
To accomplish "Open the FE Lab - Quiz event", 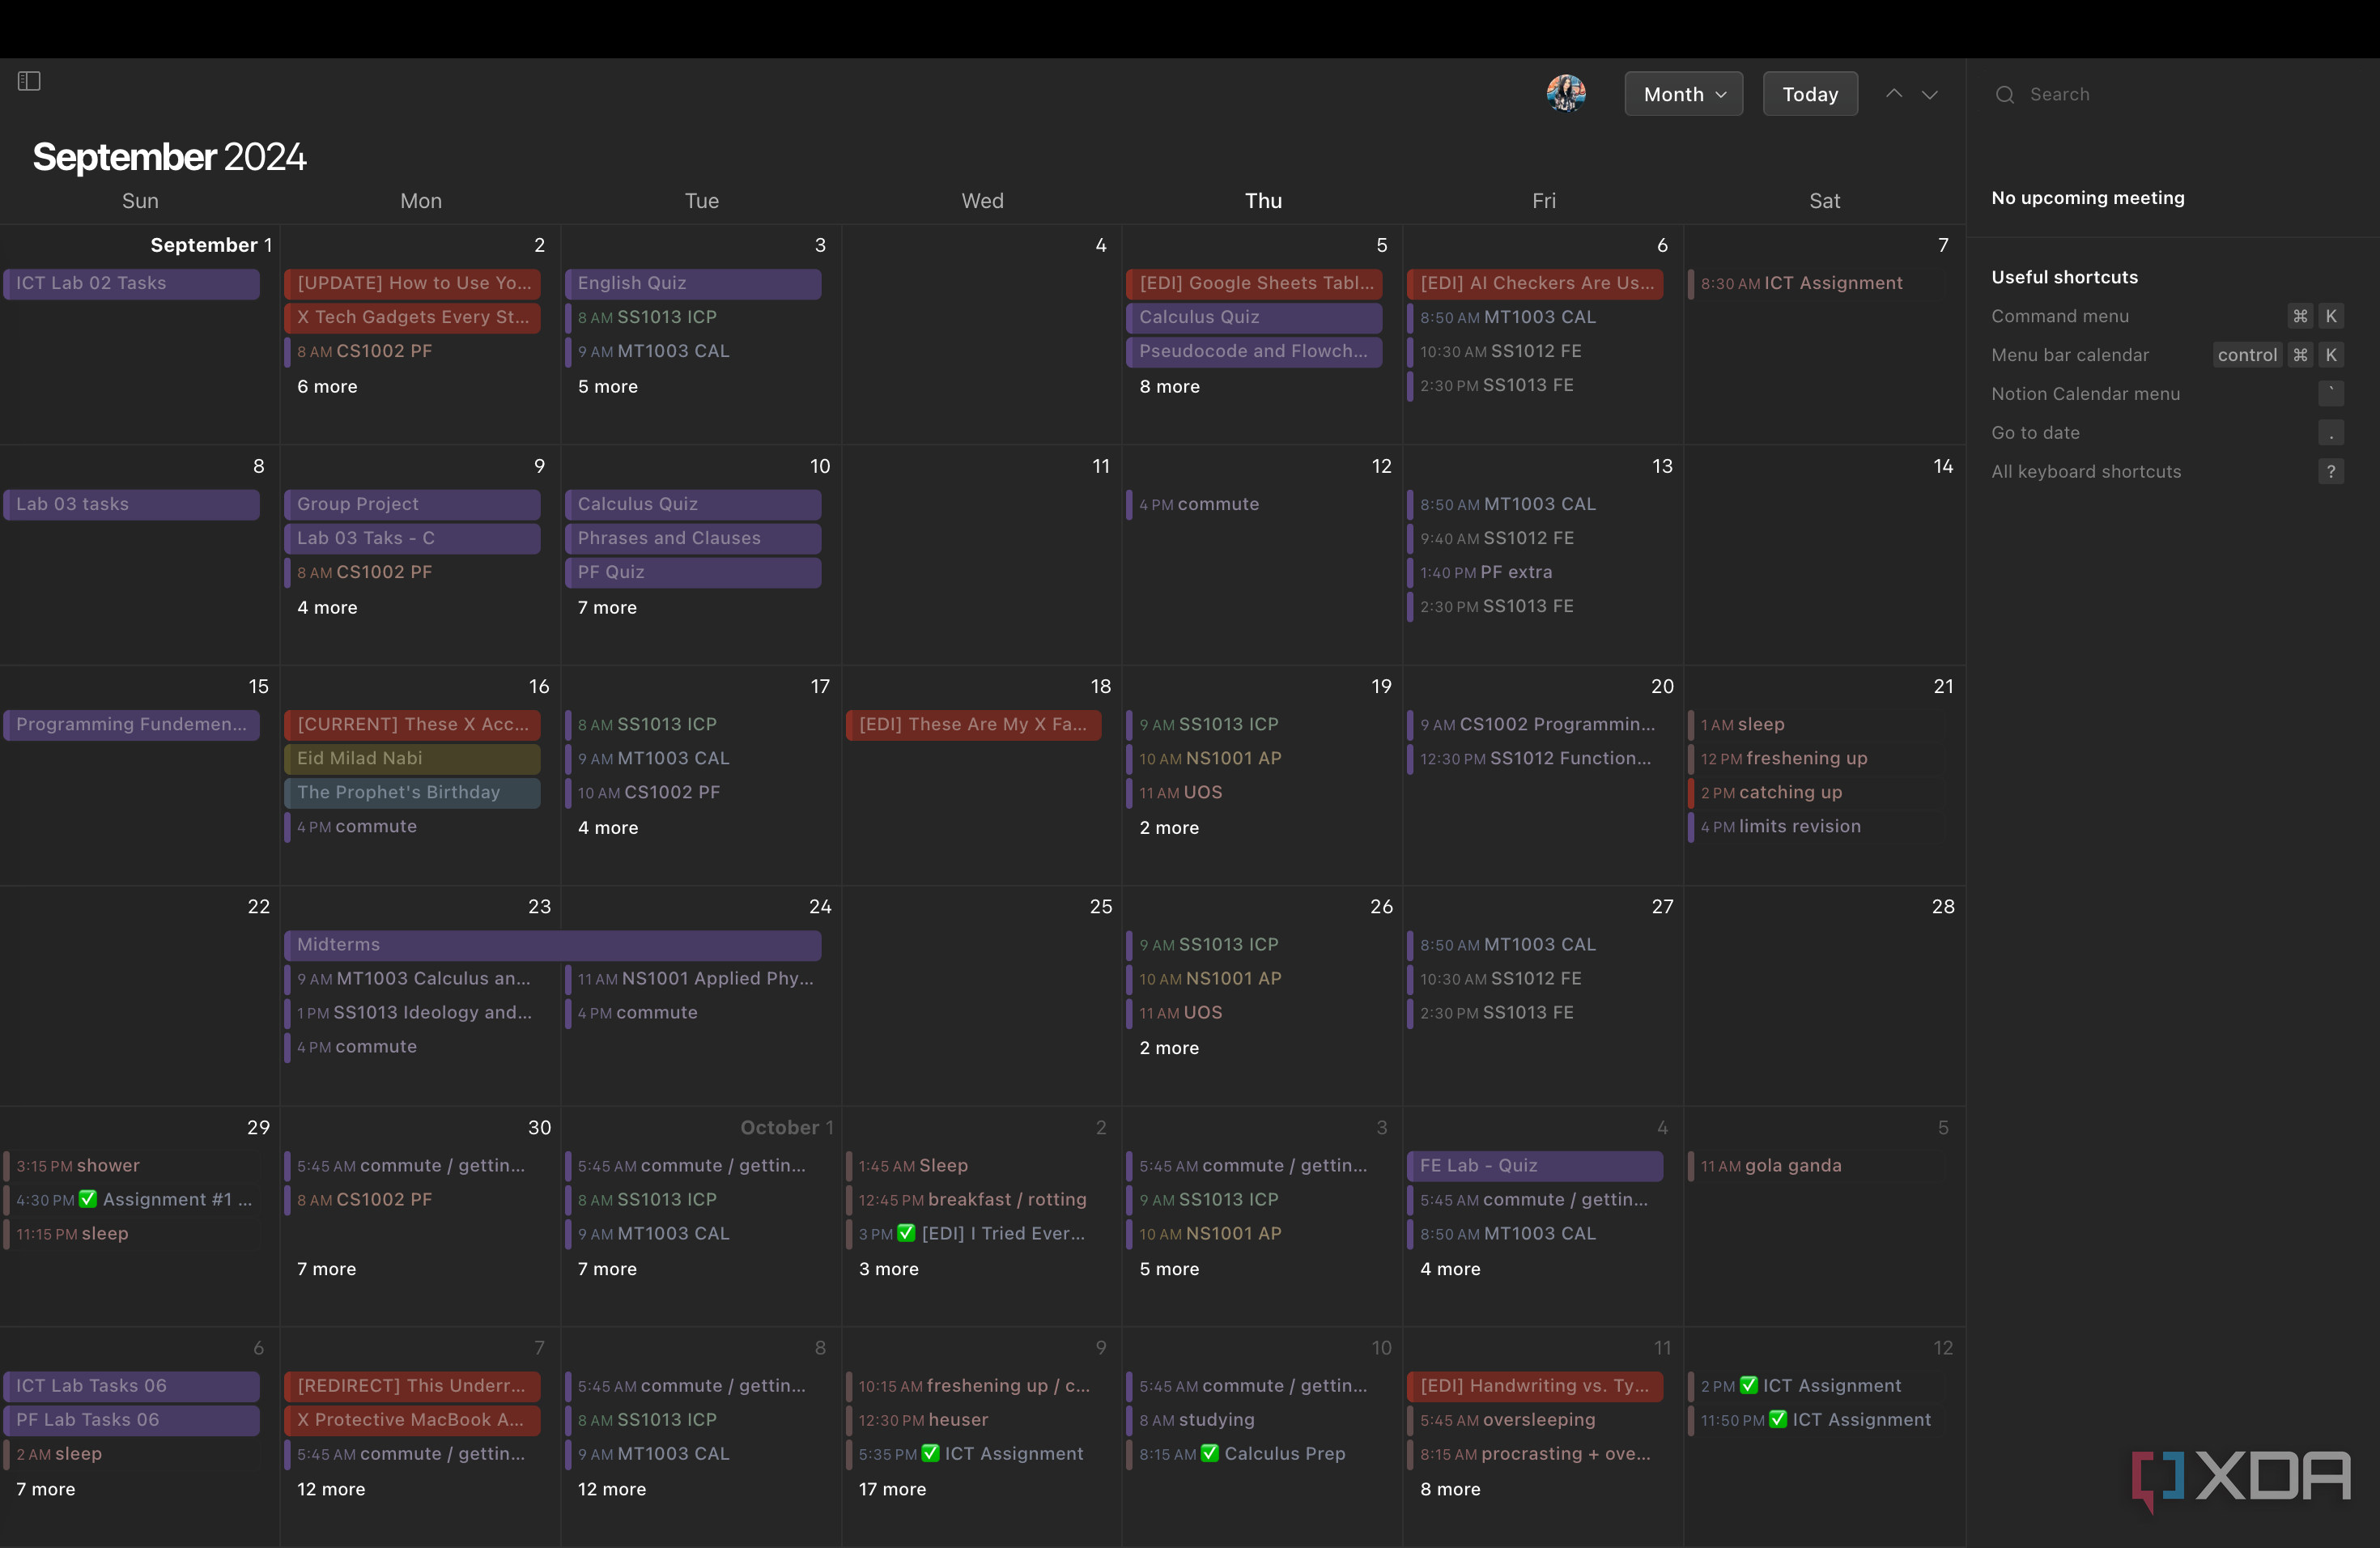I will point(1535,1165).
